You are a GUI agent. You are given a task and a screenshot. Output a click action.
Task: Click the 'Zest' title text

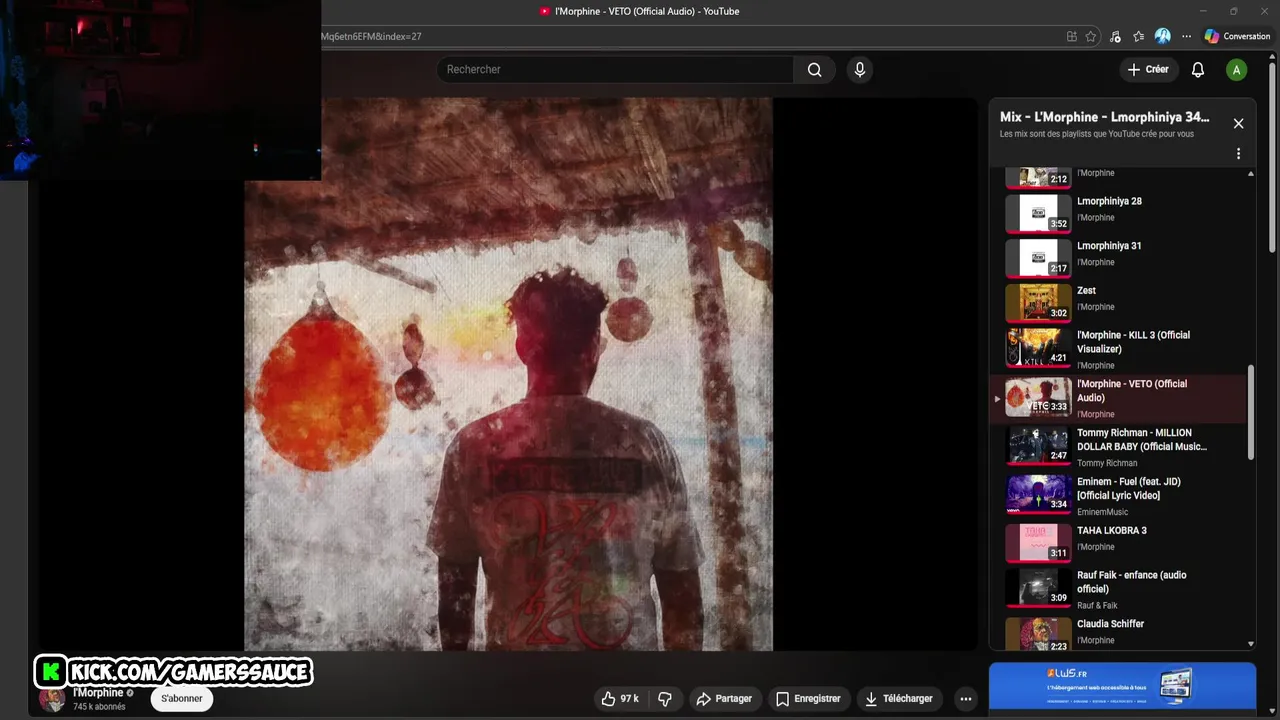(1086, 291)
